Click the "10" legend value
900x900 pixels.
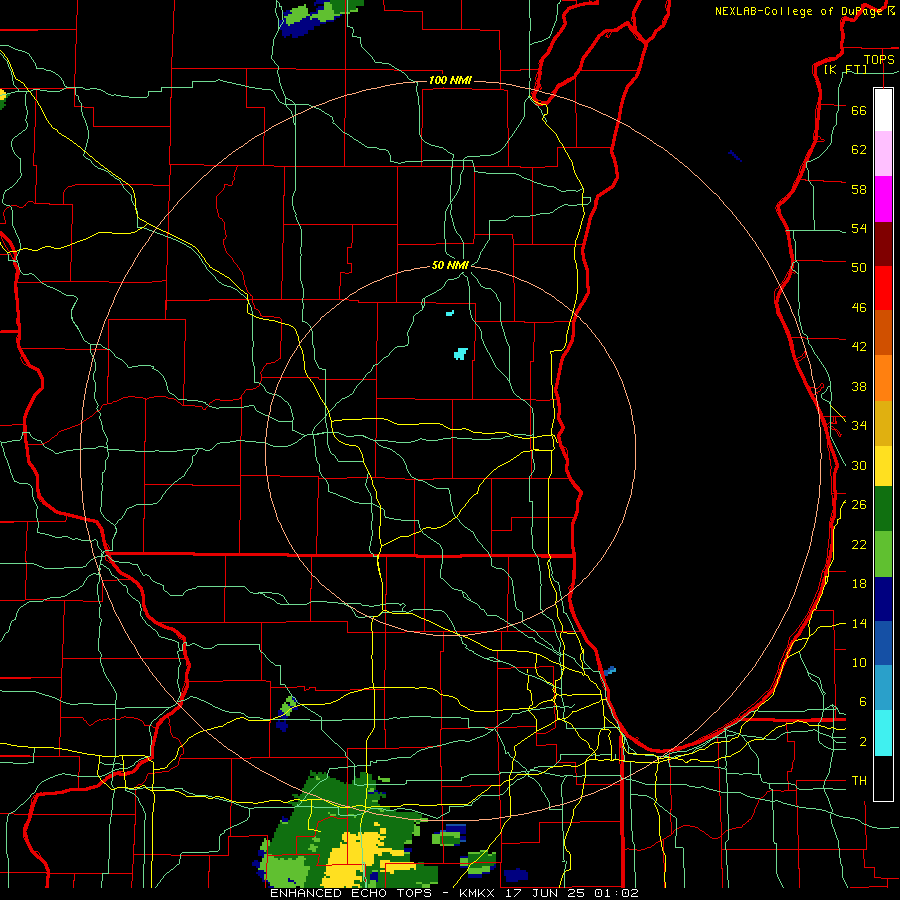pos(859,663)
